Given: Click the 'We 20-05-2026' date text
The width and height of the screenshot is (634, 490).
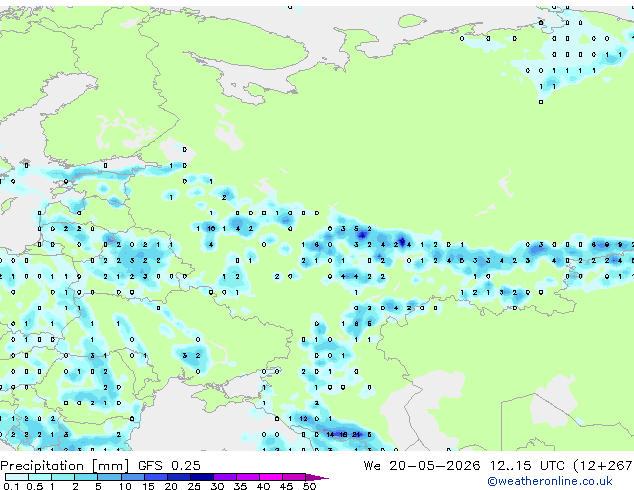Looking at the screenshot, I should (421, 465).
